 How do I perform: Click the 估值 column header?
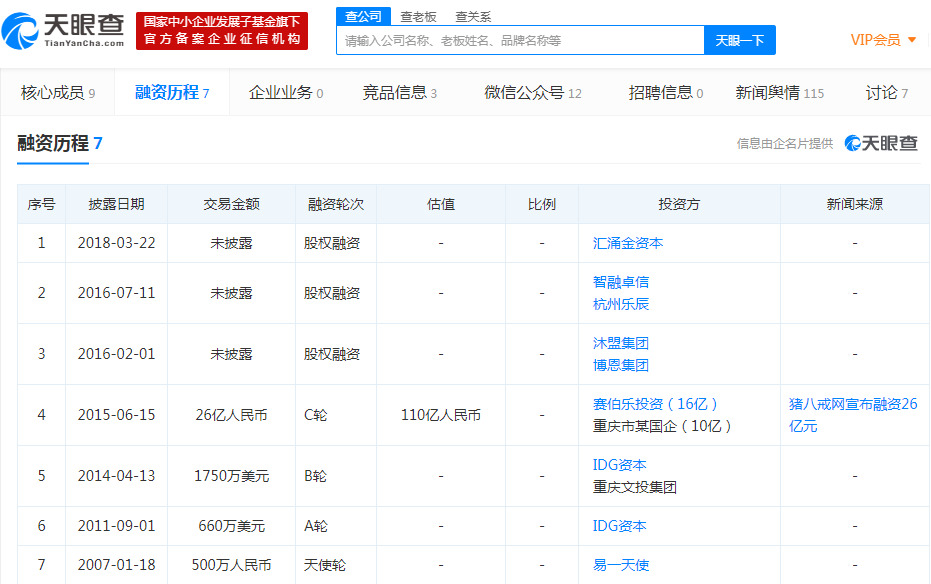coord(441,204)
